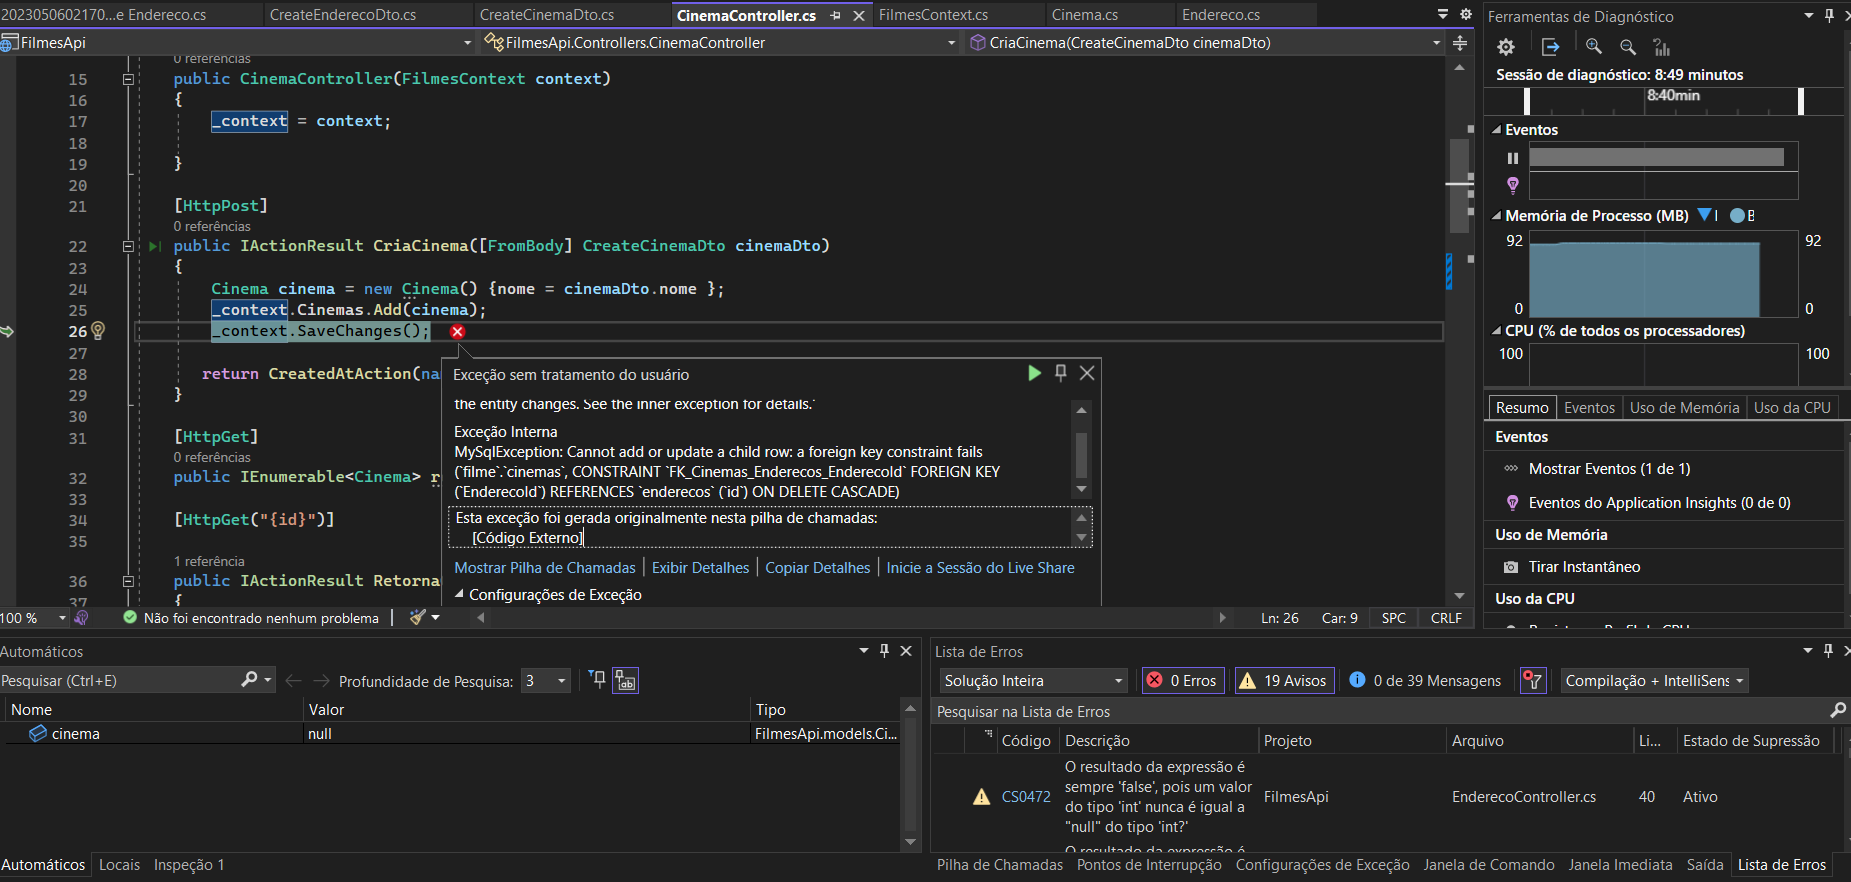Viewport: 1851px width, 882px height.
Task: Collapse the Configurações de Exceção section
Action: (459, 594)
